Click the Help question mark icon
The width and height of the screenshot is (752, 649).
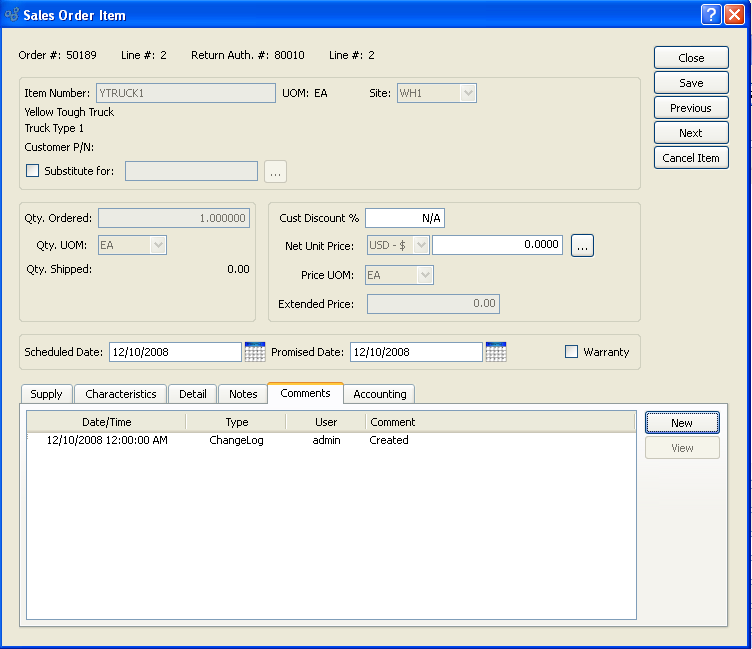click(710, 14)
